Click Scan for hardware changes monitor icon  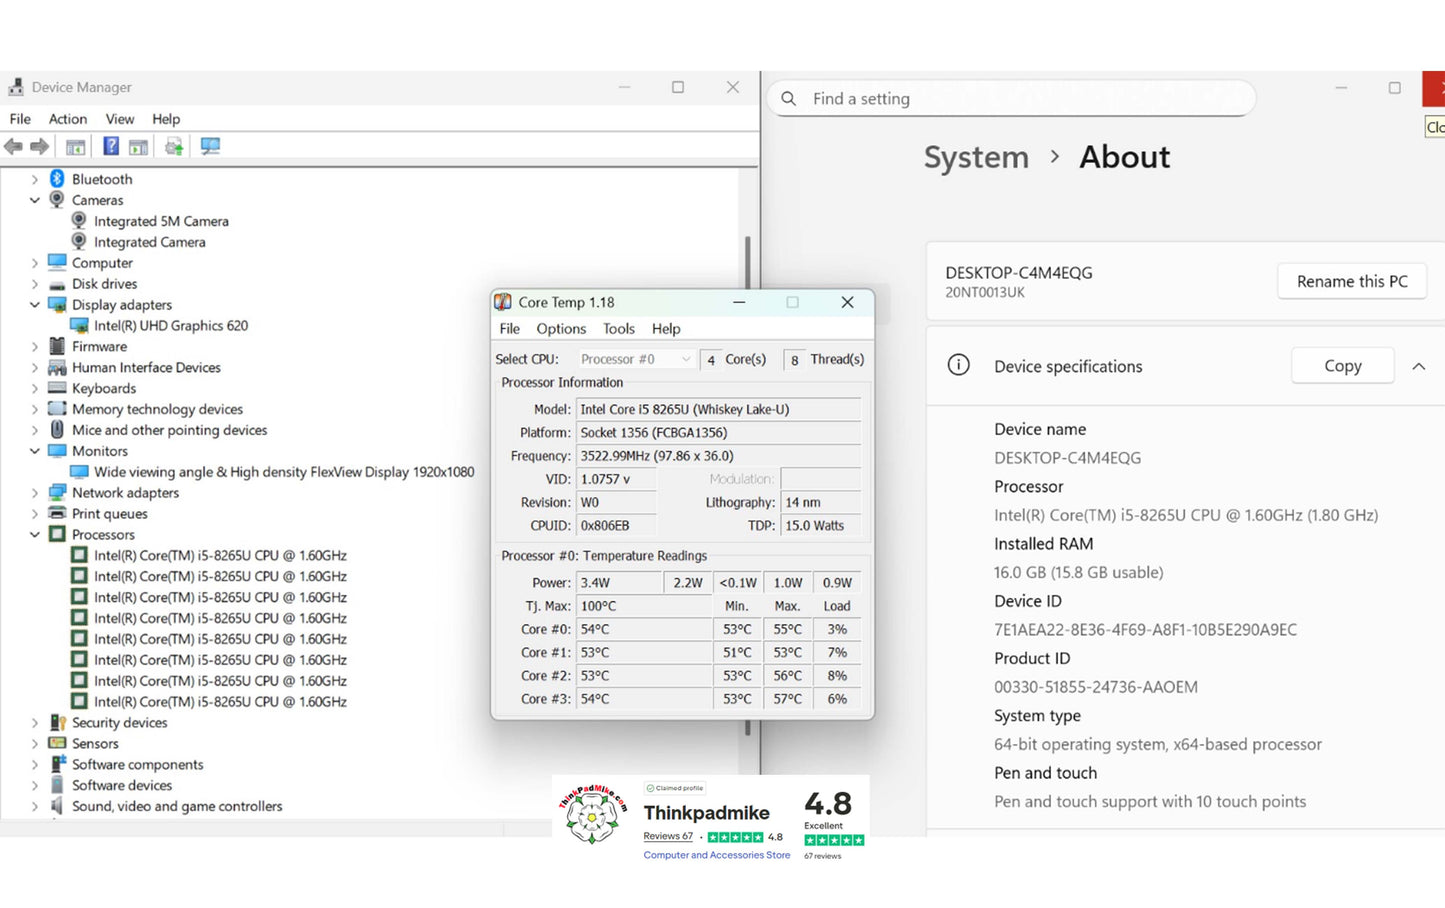pyautogui.click(x=210, y=147)
